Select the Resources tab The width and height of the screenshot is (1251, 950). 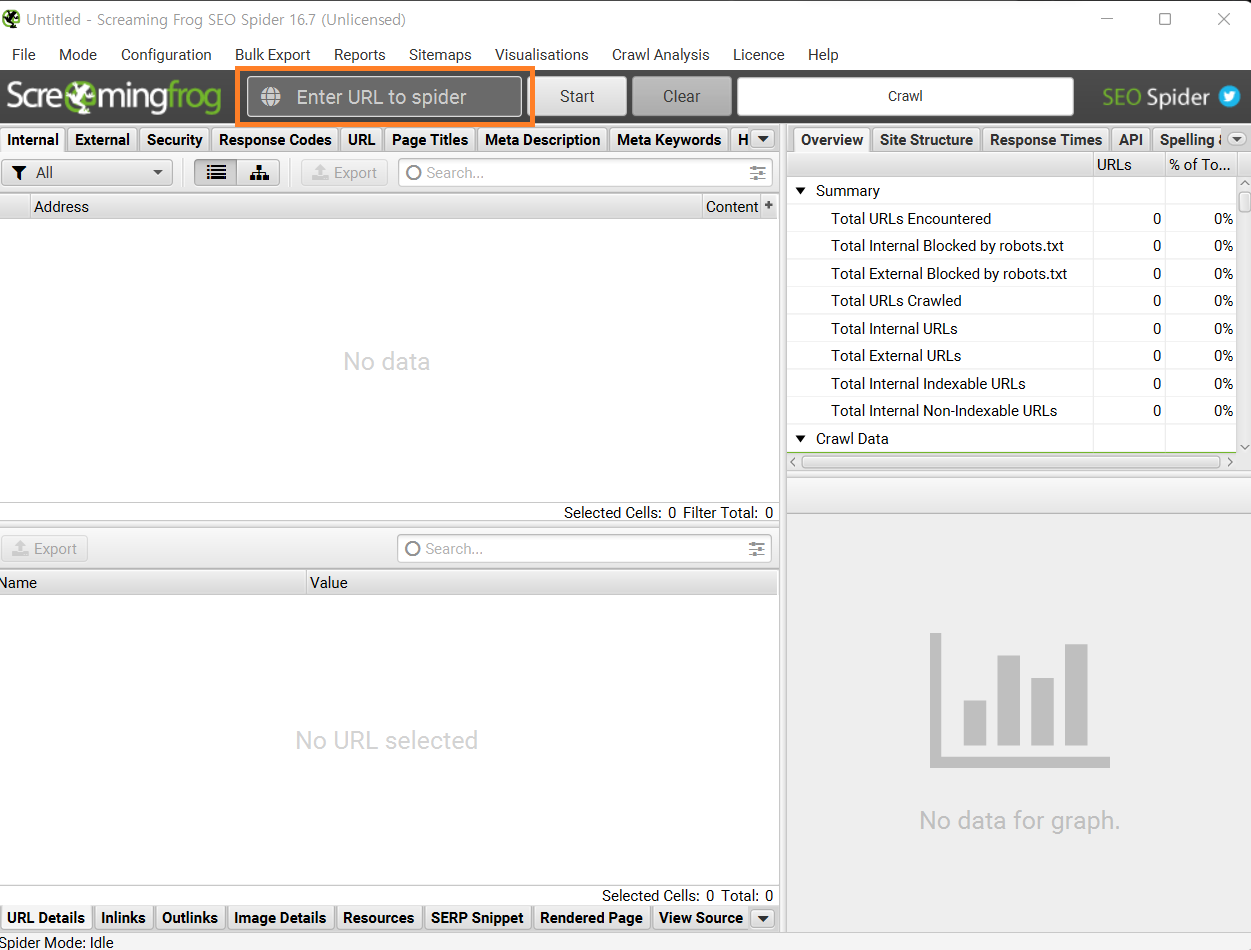(378, 918)
